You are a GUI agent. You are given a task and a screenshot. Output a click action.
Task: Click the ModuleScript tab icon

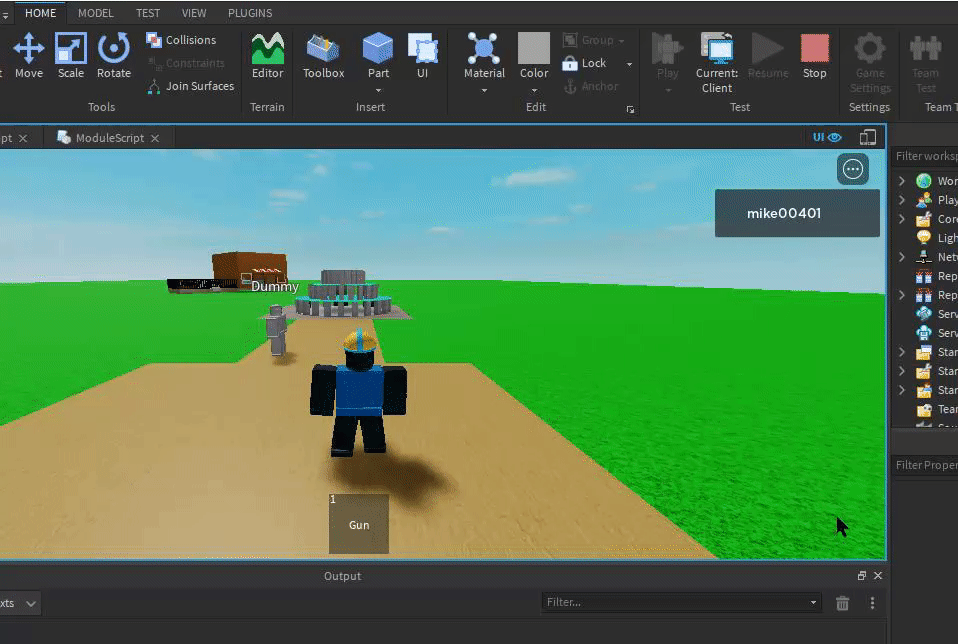click(64, 137)
